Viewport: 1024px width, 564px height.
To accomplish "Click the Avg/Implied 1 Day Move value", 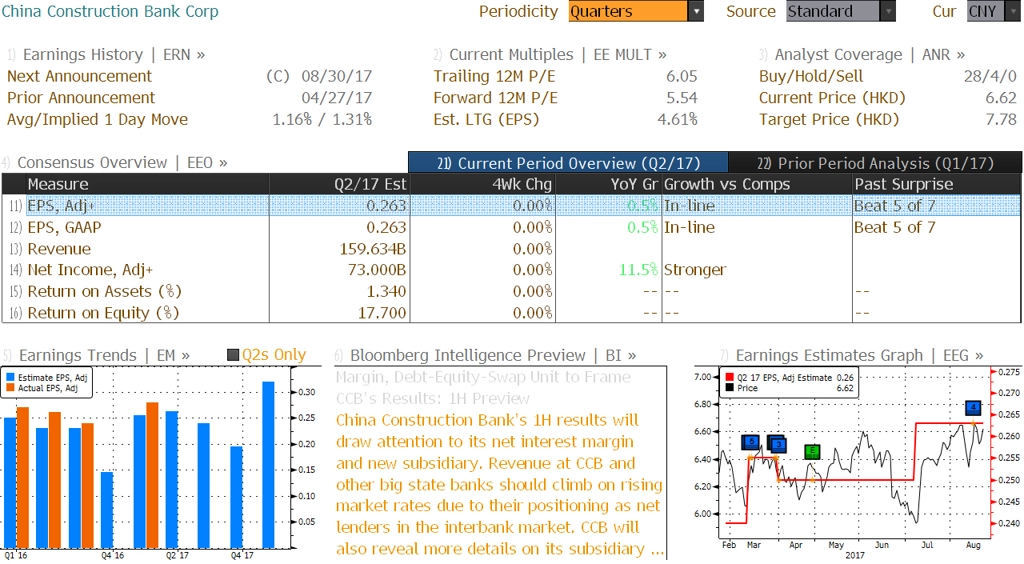I will [x=322, y=119].
